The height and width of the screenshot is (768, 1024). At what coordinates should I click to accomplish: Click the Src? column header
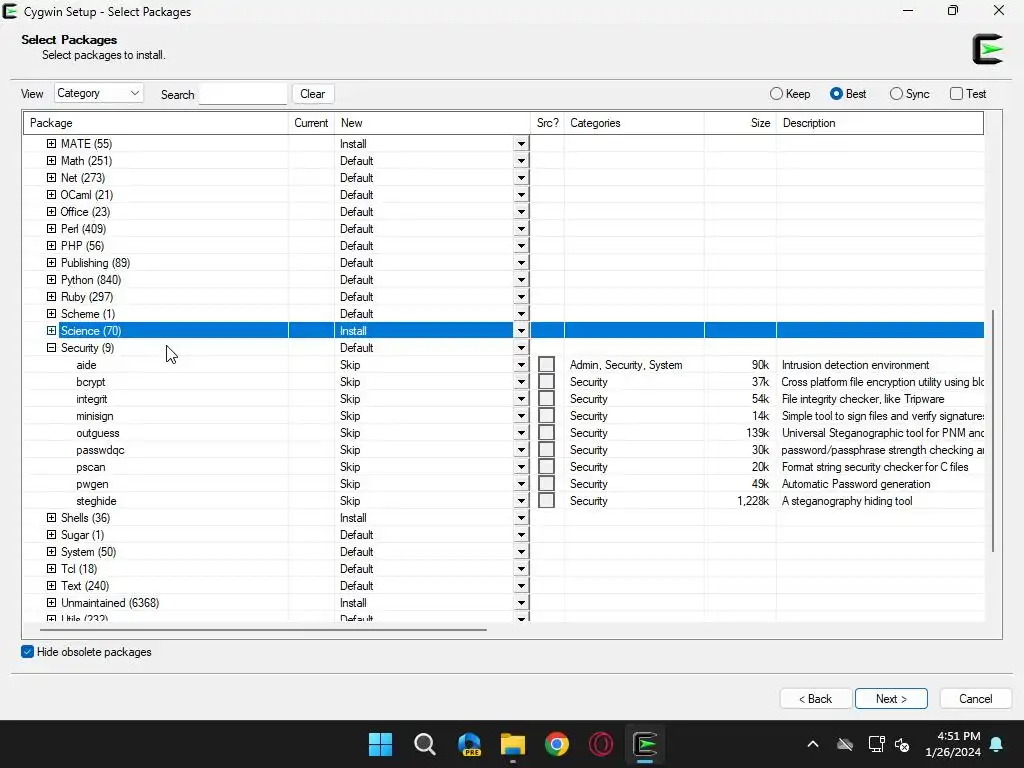pos(547,123)
